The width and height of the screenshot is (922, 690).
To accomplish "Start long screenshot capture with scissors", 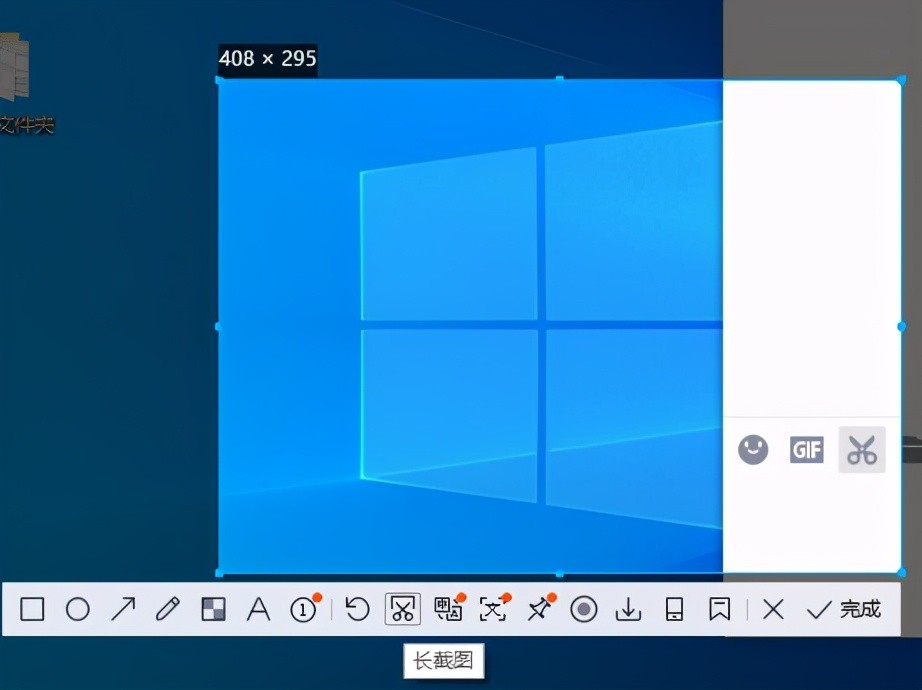I will tap(402, 609).
